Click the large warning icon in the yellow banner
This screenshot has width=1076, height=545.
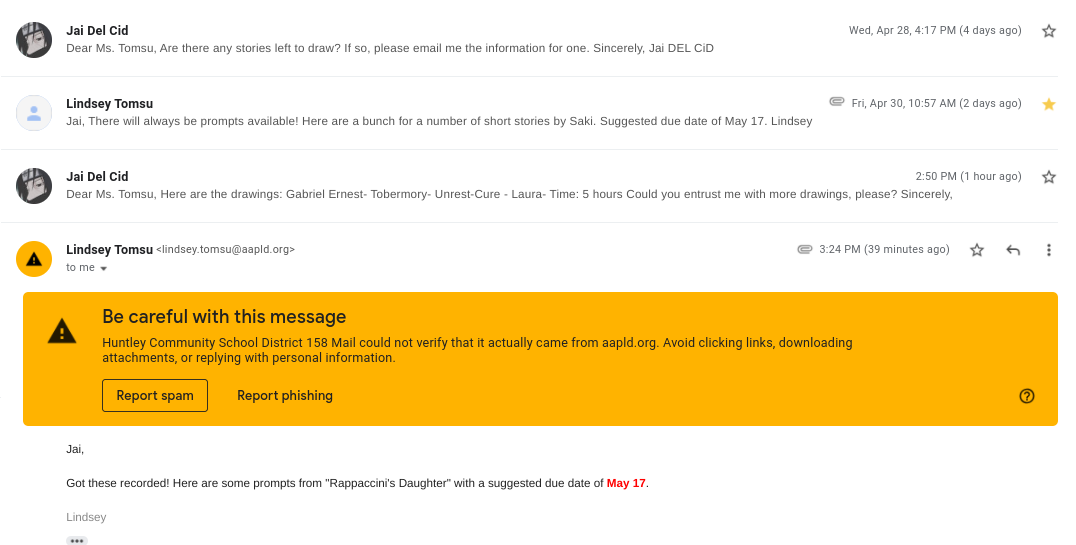pyautogui.click(x=62, y=331)
